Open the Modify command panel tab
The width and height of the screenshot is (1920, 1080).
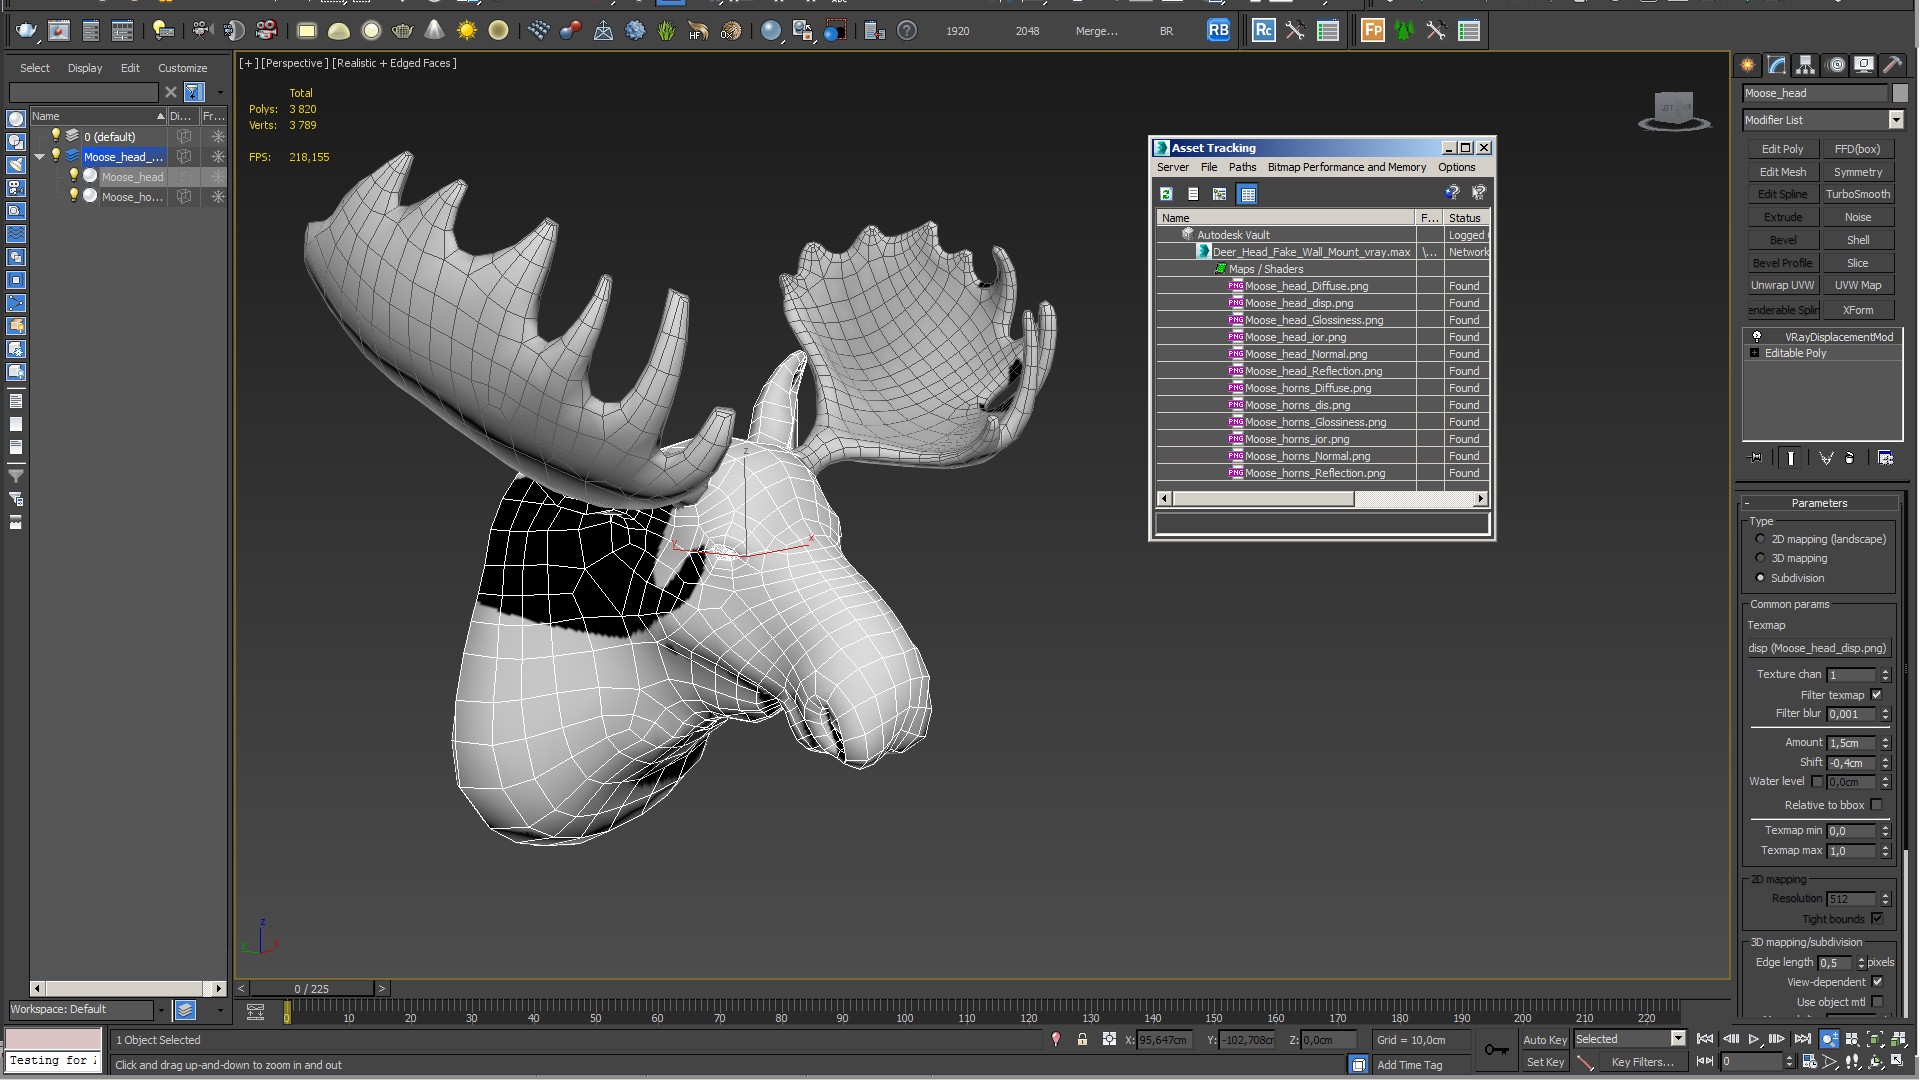click(x=1777, y=65)
